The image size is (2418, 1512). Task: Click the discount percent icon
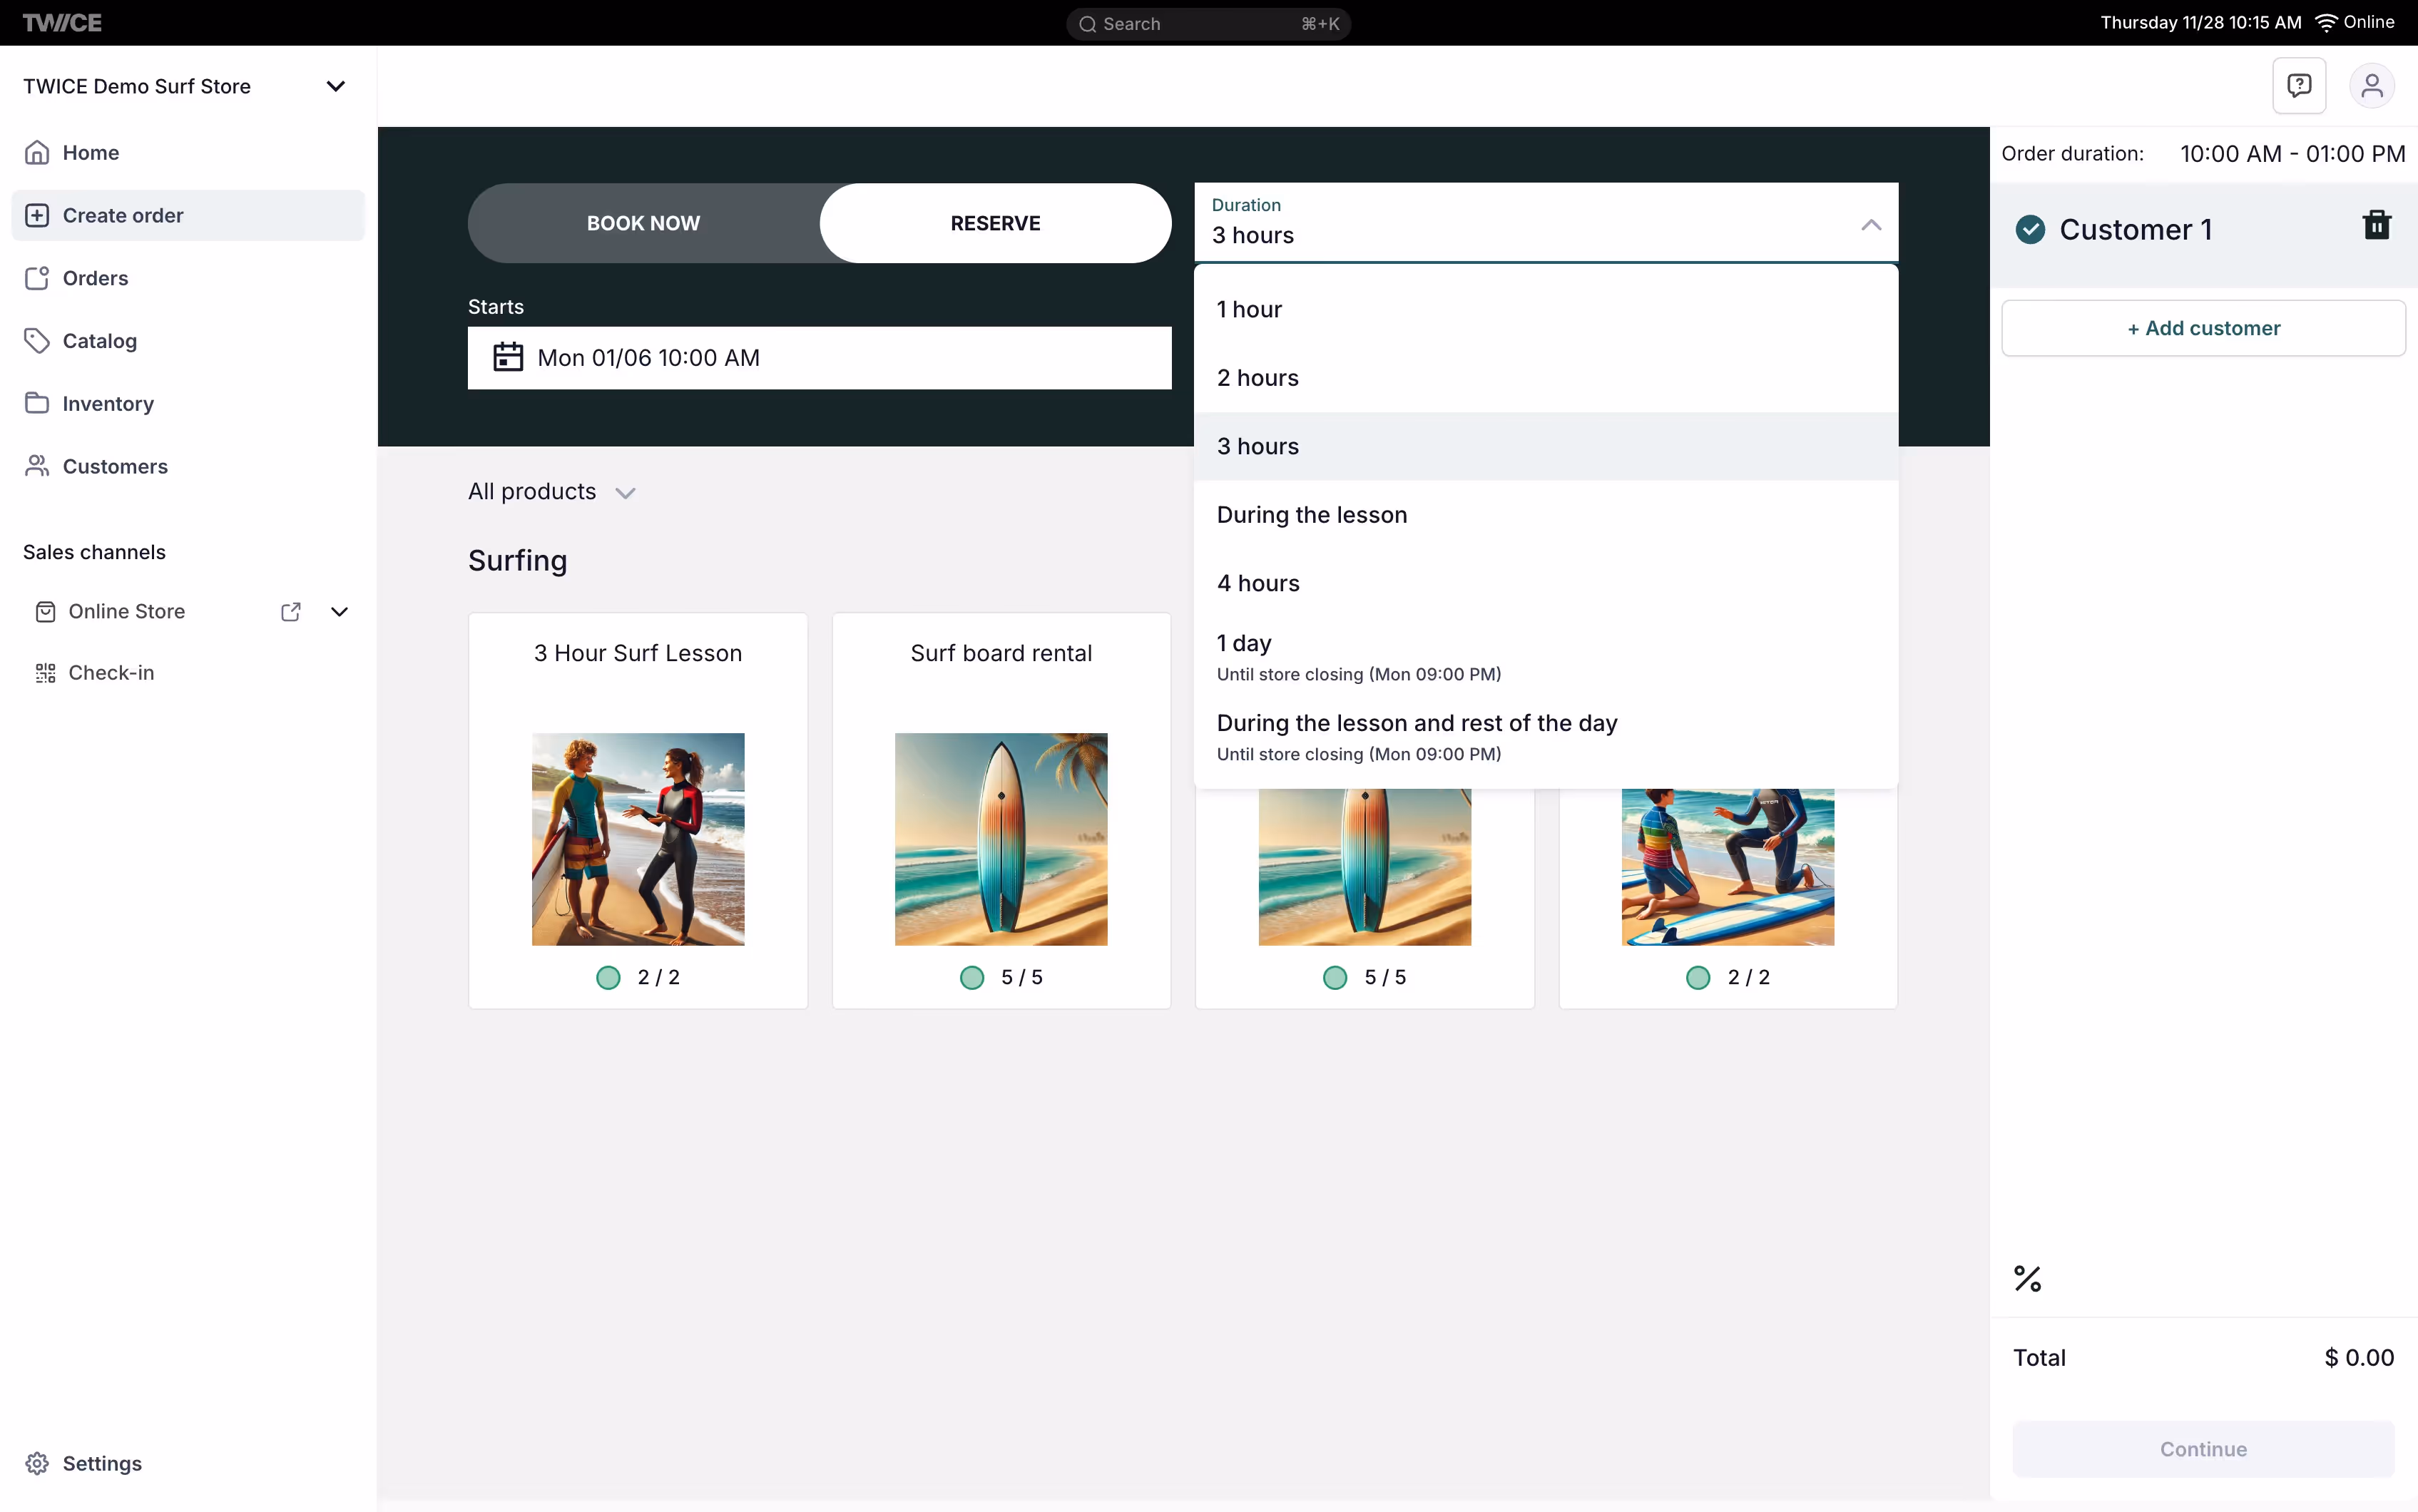pyautogui.click(x=2027, y=1278)
